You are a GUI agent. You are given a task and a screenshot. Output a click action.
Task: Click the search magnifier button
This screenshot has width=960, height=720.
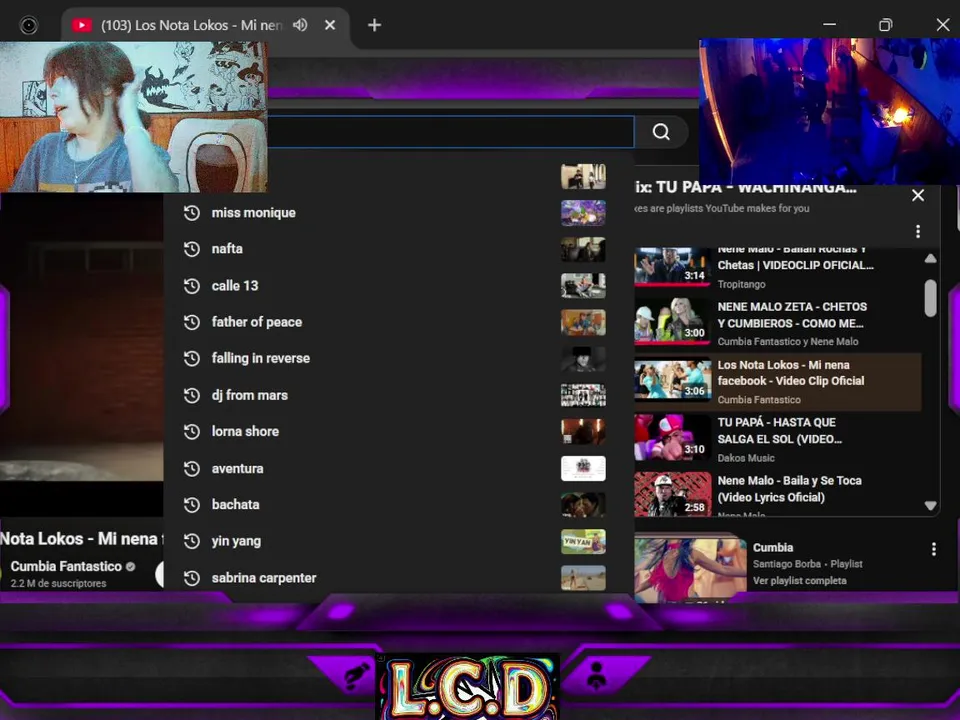pos(661,132)
